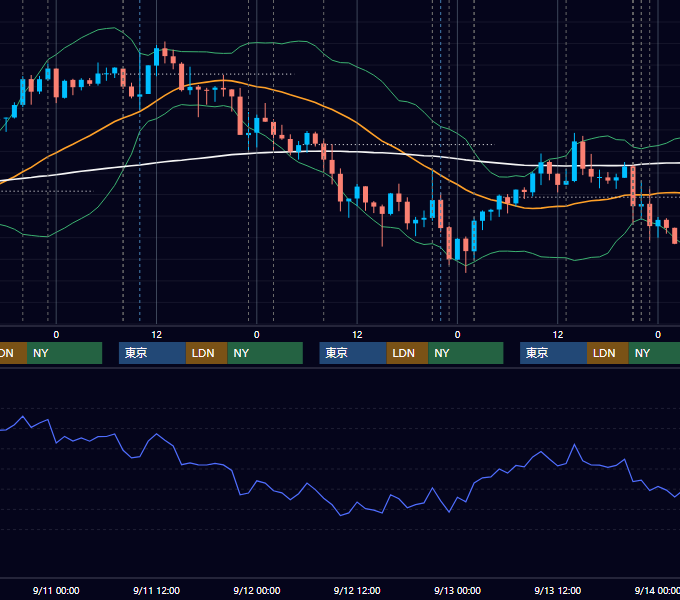Select the 東京 session block before 9/12 12:00
Viewport: 680px width, 600px height.
tap(353, 353)
